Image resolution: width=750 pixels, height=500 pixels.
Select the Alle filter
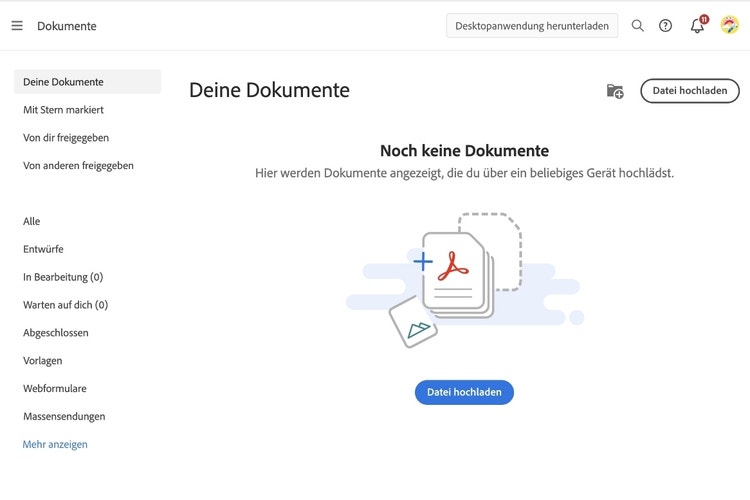coord(32,222)
